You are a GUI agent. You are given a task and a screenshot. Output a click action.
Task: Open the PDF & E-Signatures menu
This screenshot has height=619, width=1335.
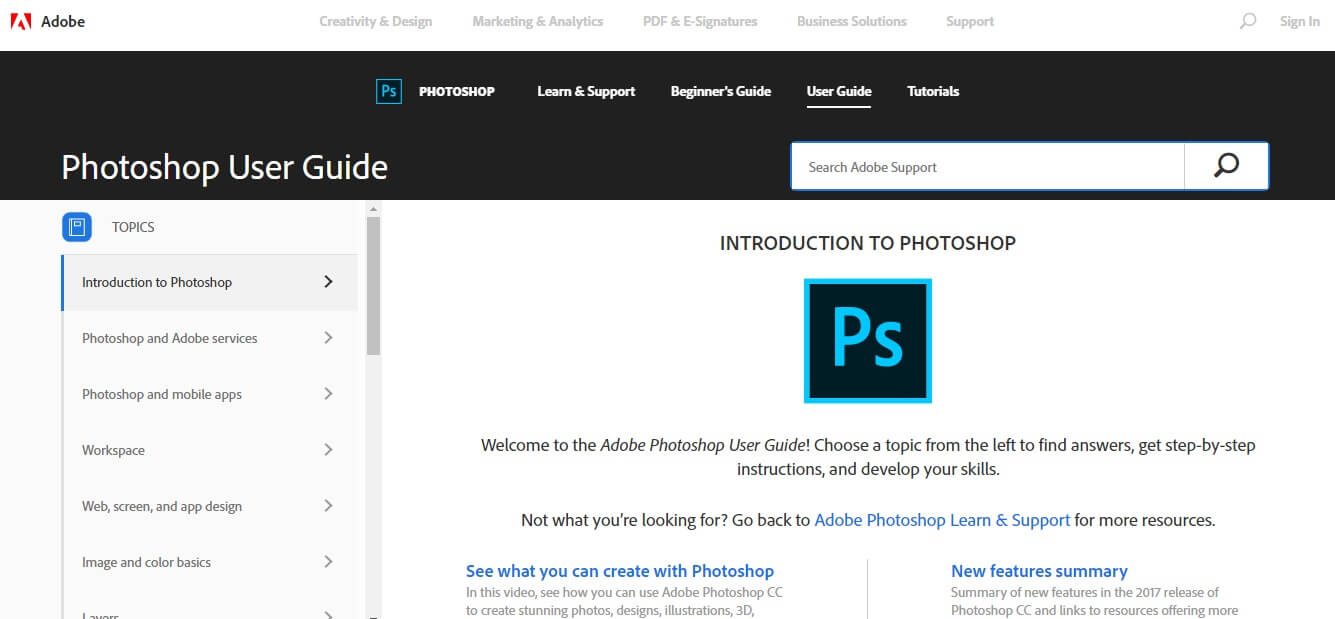[700, 21]
